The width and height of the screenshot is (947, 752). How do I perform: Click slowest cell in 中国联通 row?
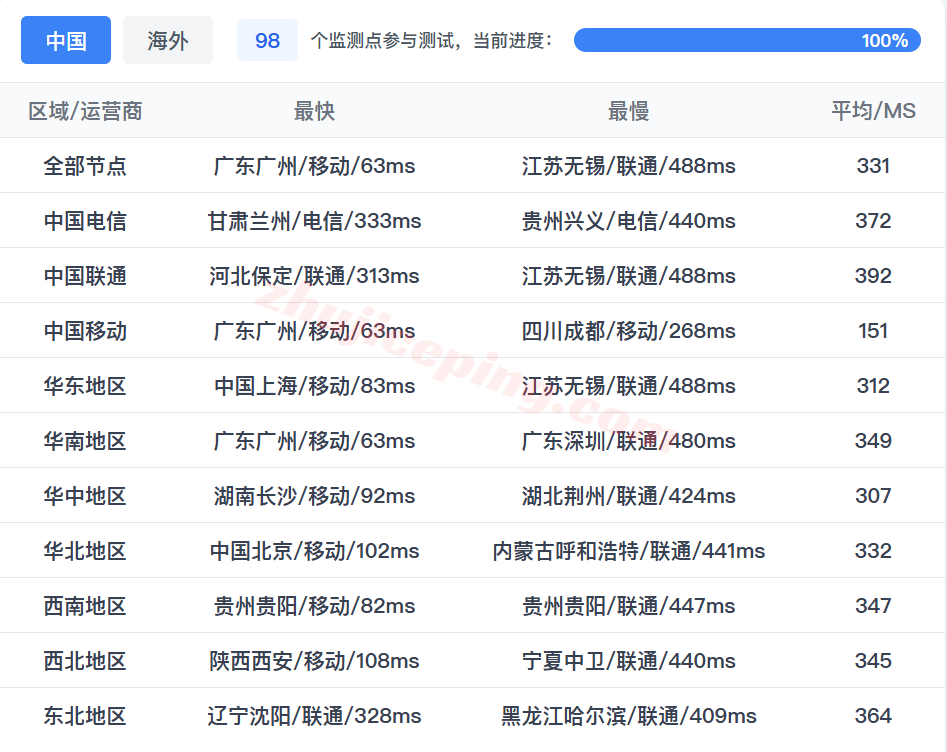tap(628, 275)
